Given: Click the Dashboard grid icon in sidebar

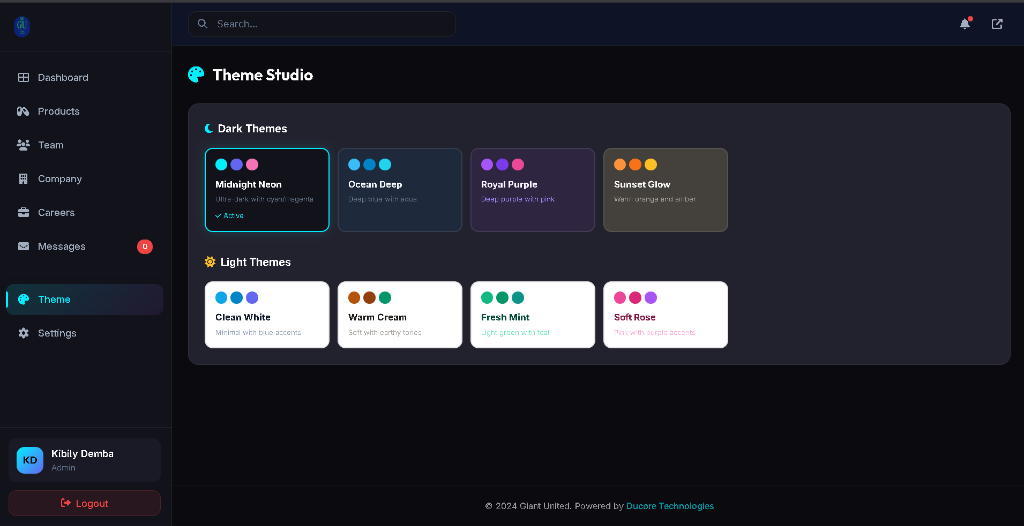Looking at the screenshot, I should click(x=23, y=78).
